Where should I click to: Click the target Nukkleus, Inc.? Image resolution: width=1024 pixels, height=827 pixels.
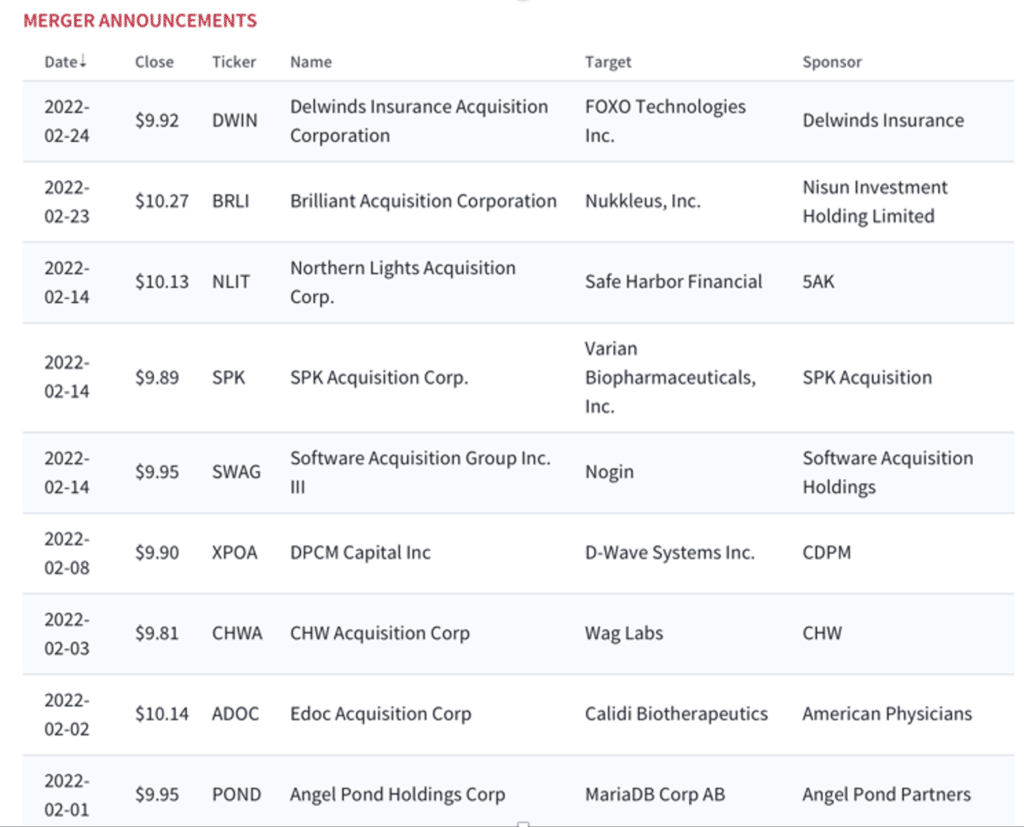643,201
